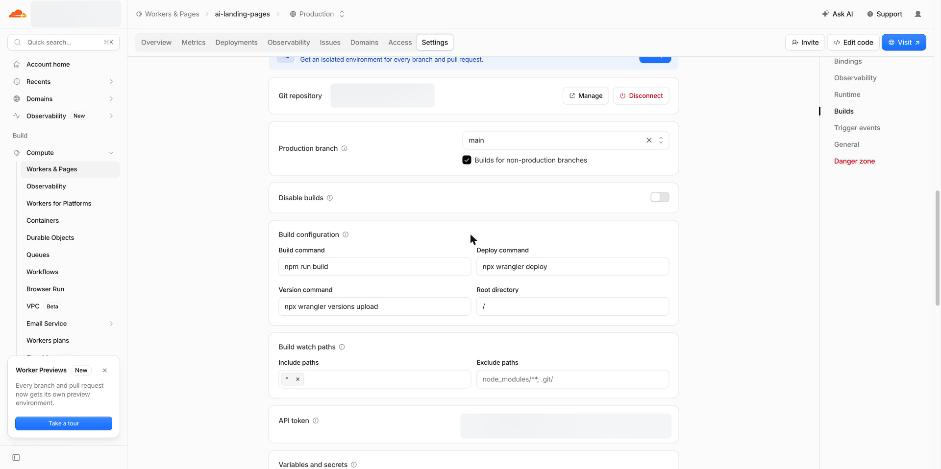
Task: Select the Settings tab
Action: [434, 43]
